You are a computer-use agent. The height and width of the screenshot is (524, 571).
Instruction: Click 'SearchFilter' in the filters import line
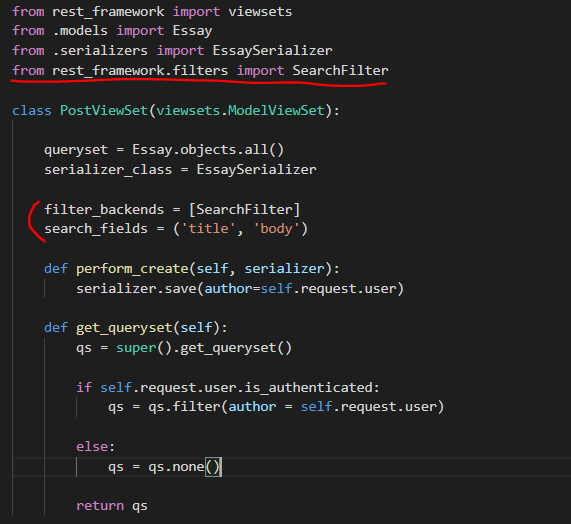pyautogui.click(x=340, y=70)
